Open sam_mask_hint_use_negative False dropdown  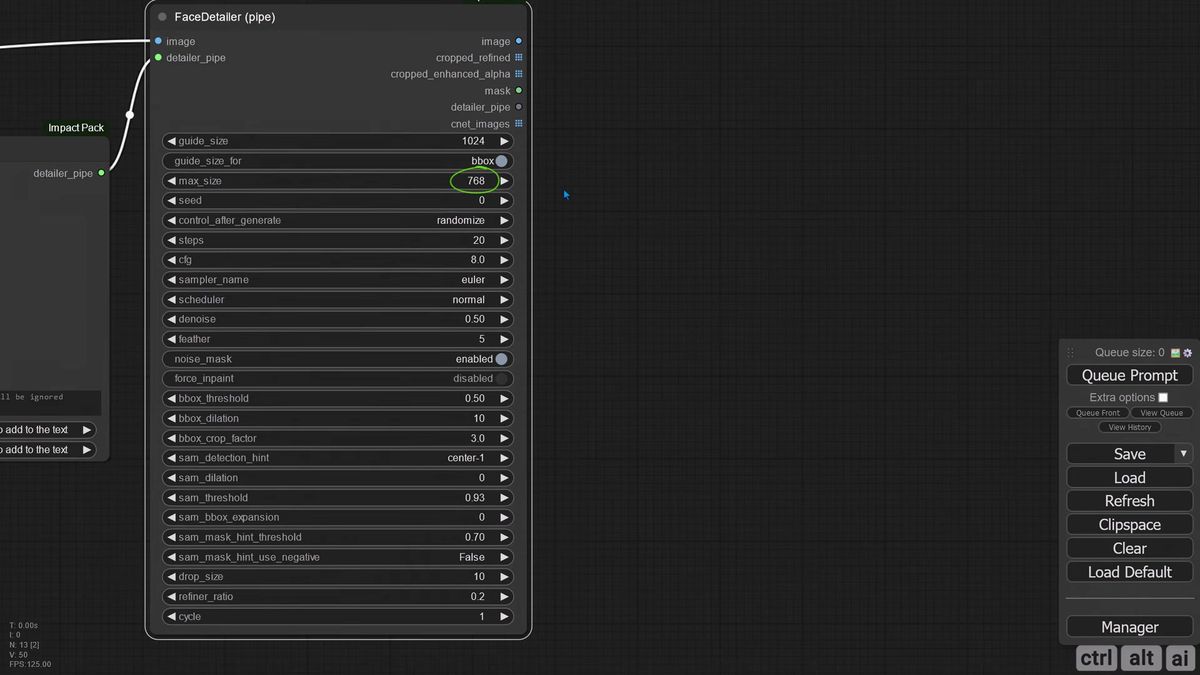tap(337, 557)
